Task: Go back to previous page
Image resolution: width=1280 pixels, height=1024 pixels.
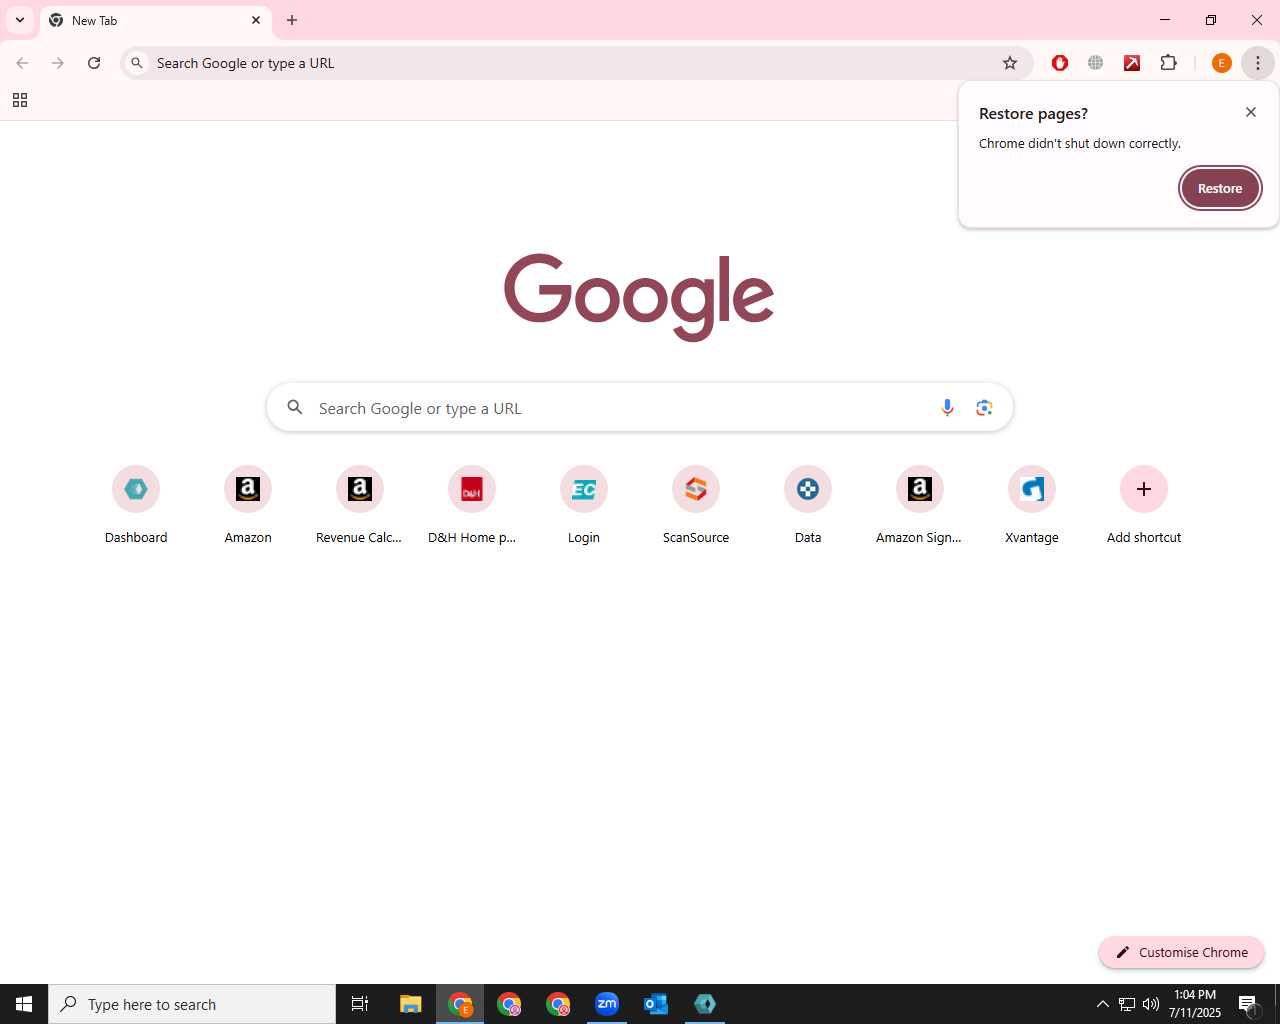Action: click(x=22, y=63)
